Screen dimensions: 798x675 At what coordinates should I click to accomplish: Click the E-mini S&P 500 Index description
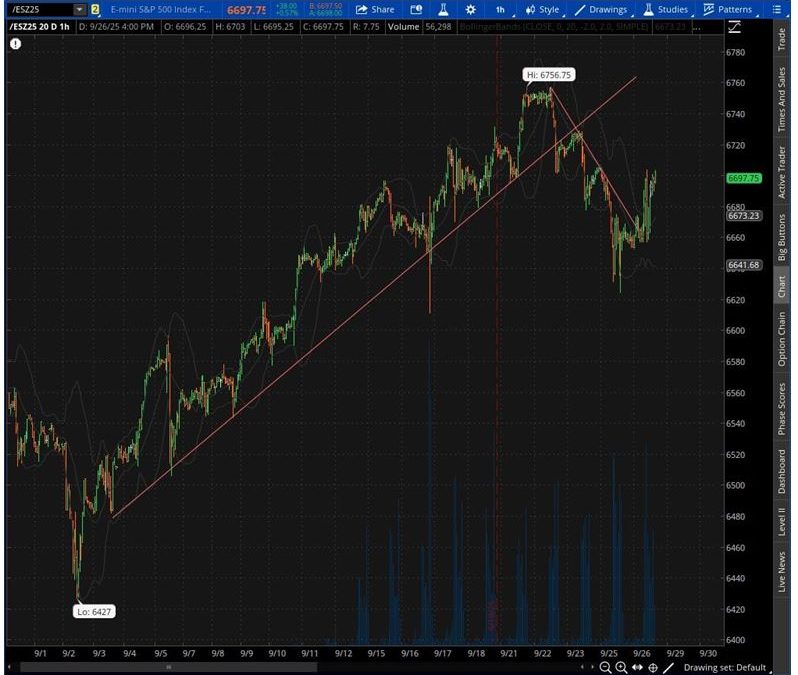161,9
